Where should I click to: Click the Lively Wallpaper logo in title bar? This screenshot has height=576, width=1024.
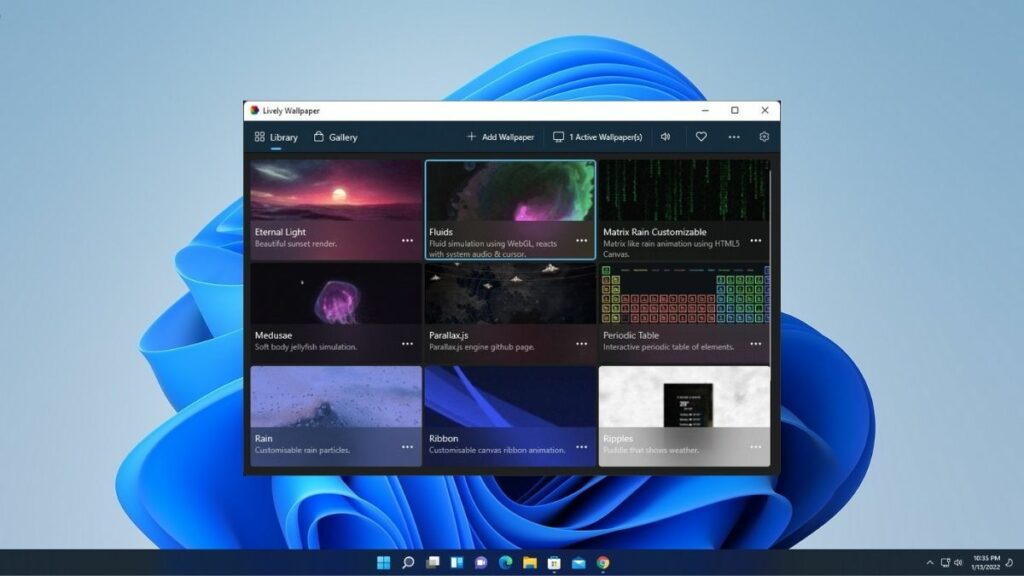[255, 110]
